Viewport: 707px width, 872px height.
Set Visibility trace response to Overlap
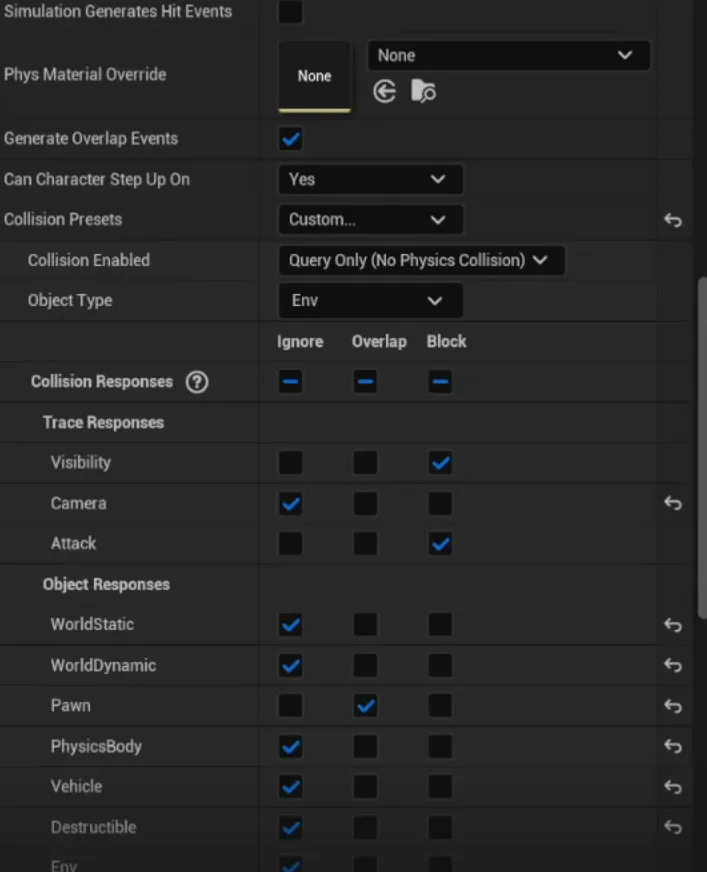pyautogui.click(x=366, y=463)
